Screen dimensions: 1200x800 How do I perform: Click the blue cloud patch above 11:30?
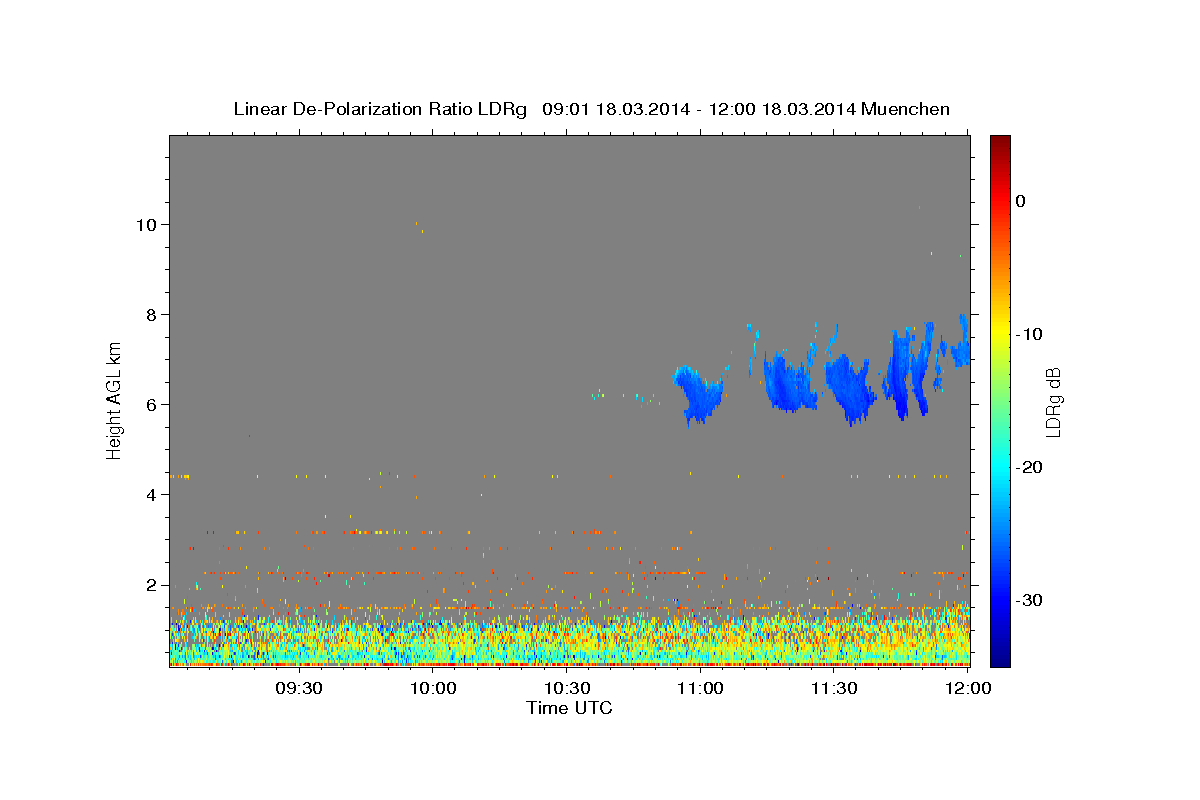tap(848, 388)
